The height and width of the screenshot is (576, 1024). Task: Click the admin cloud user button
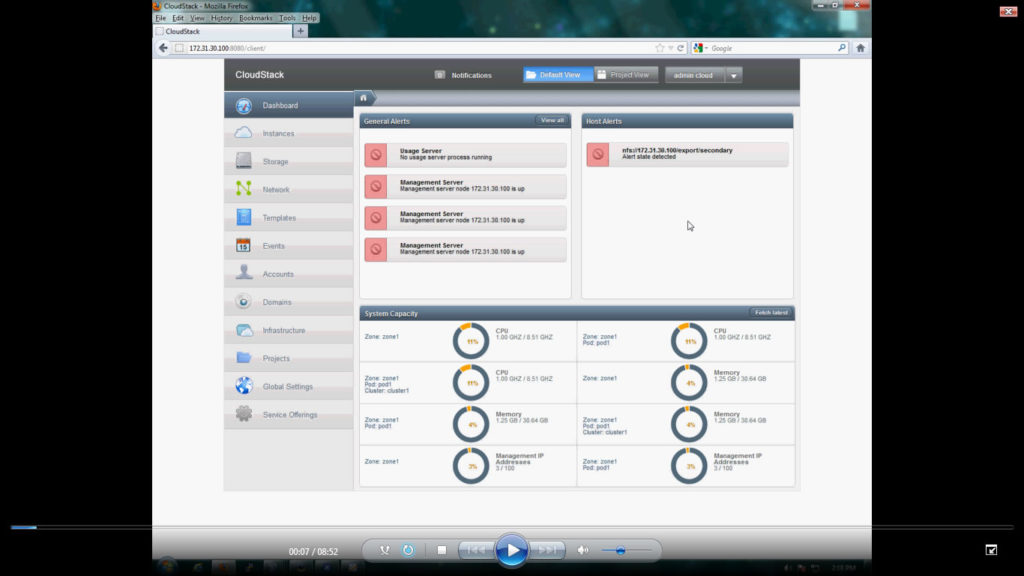695,75
